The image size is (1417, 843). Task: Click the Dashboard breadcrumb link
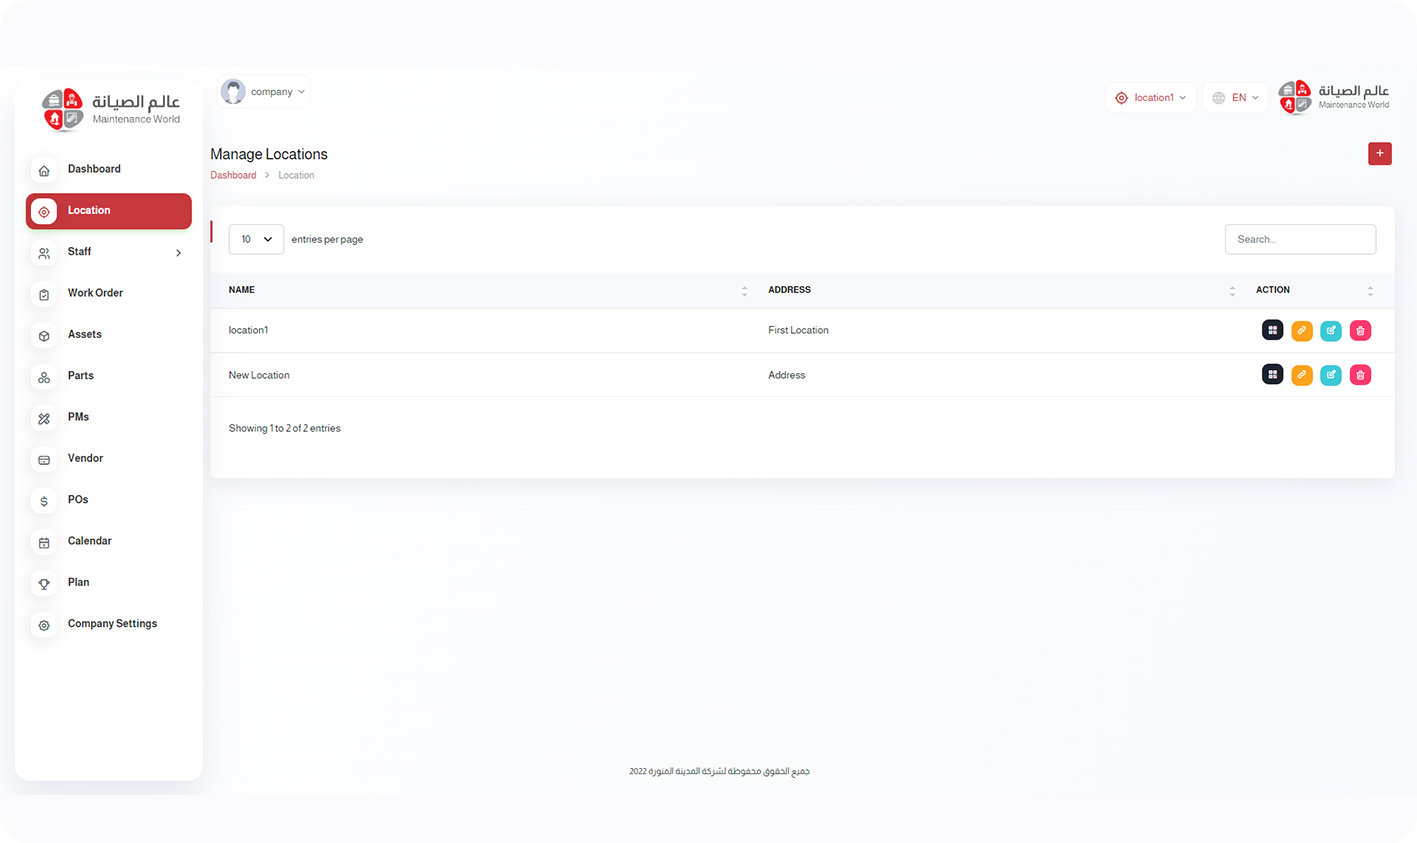(233, 175)
